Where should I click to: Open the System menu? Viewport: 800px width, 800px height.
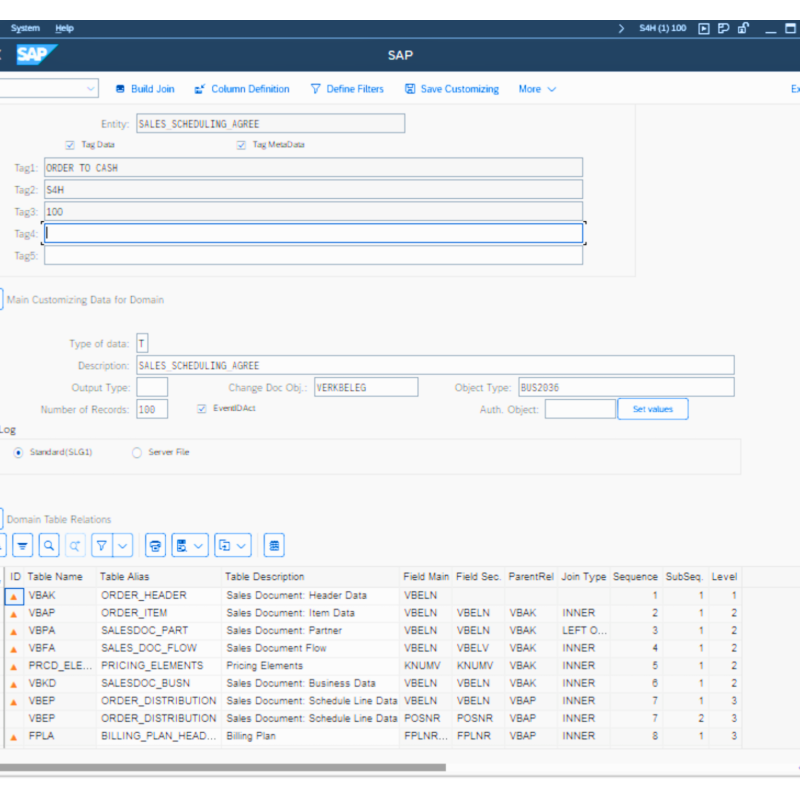coord(24,28)
